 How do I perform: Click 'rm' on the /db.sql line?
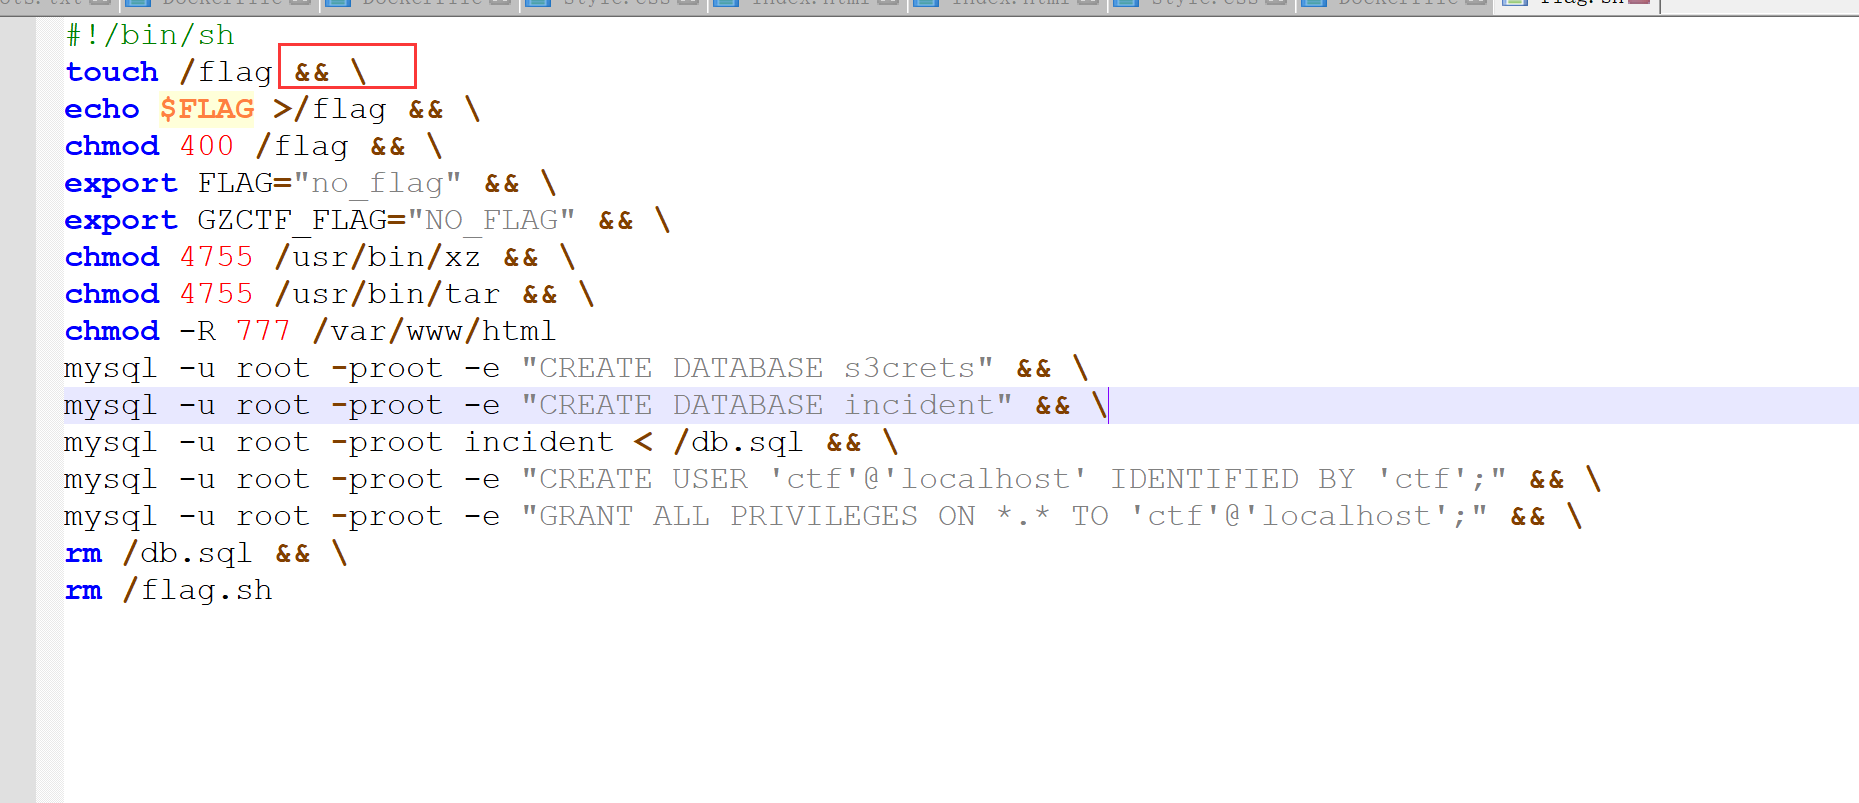[83, 553]
